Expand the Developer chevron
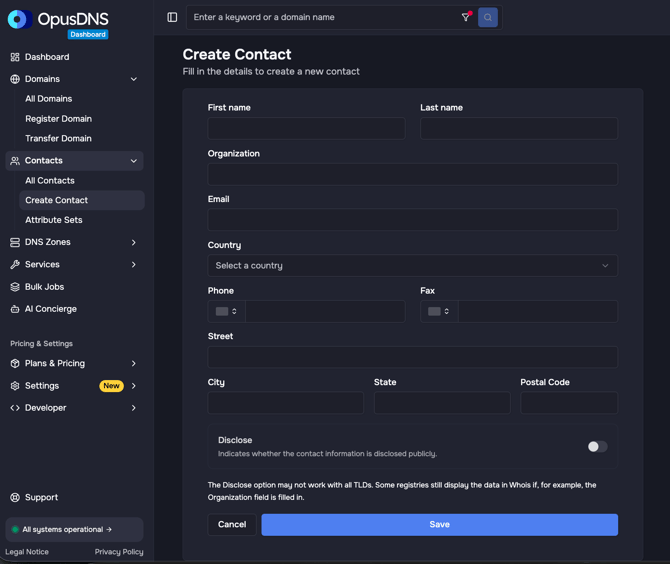This screenshot has width=670, height=564. pyautogui.click(x=134, y=408)
